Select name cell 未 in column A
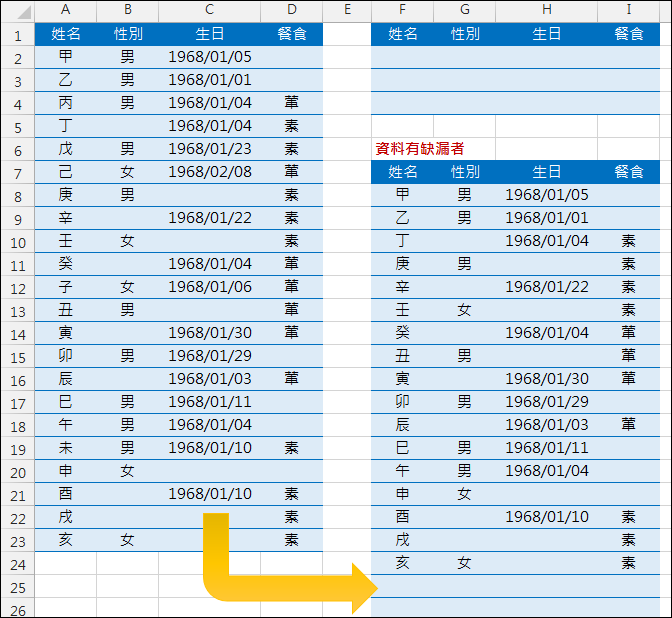This screenshot has width=672, height=618. 66,448
